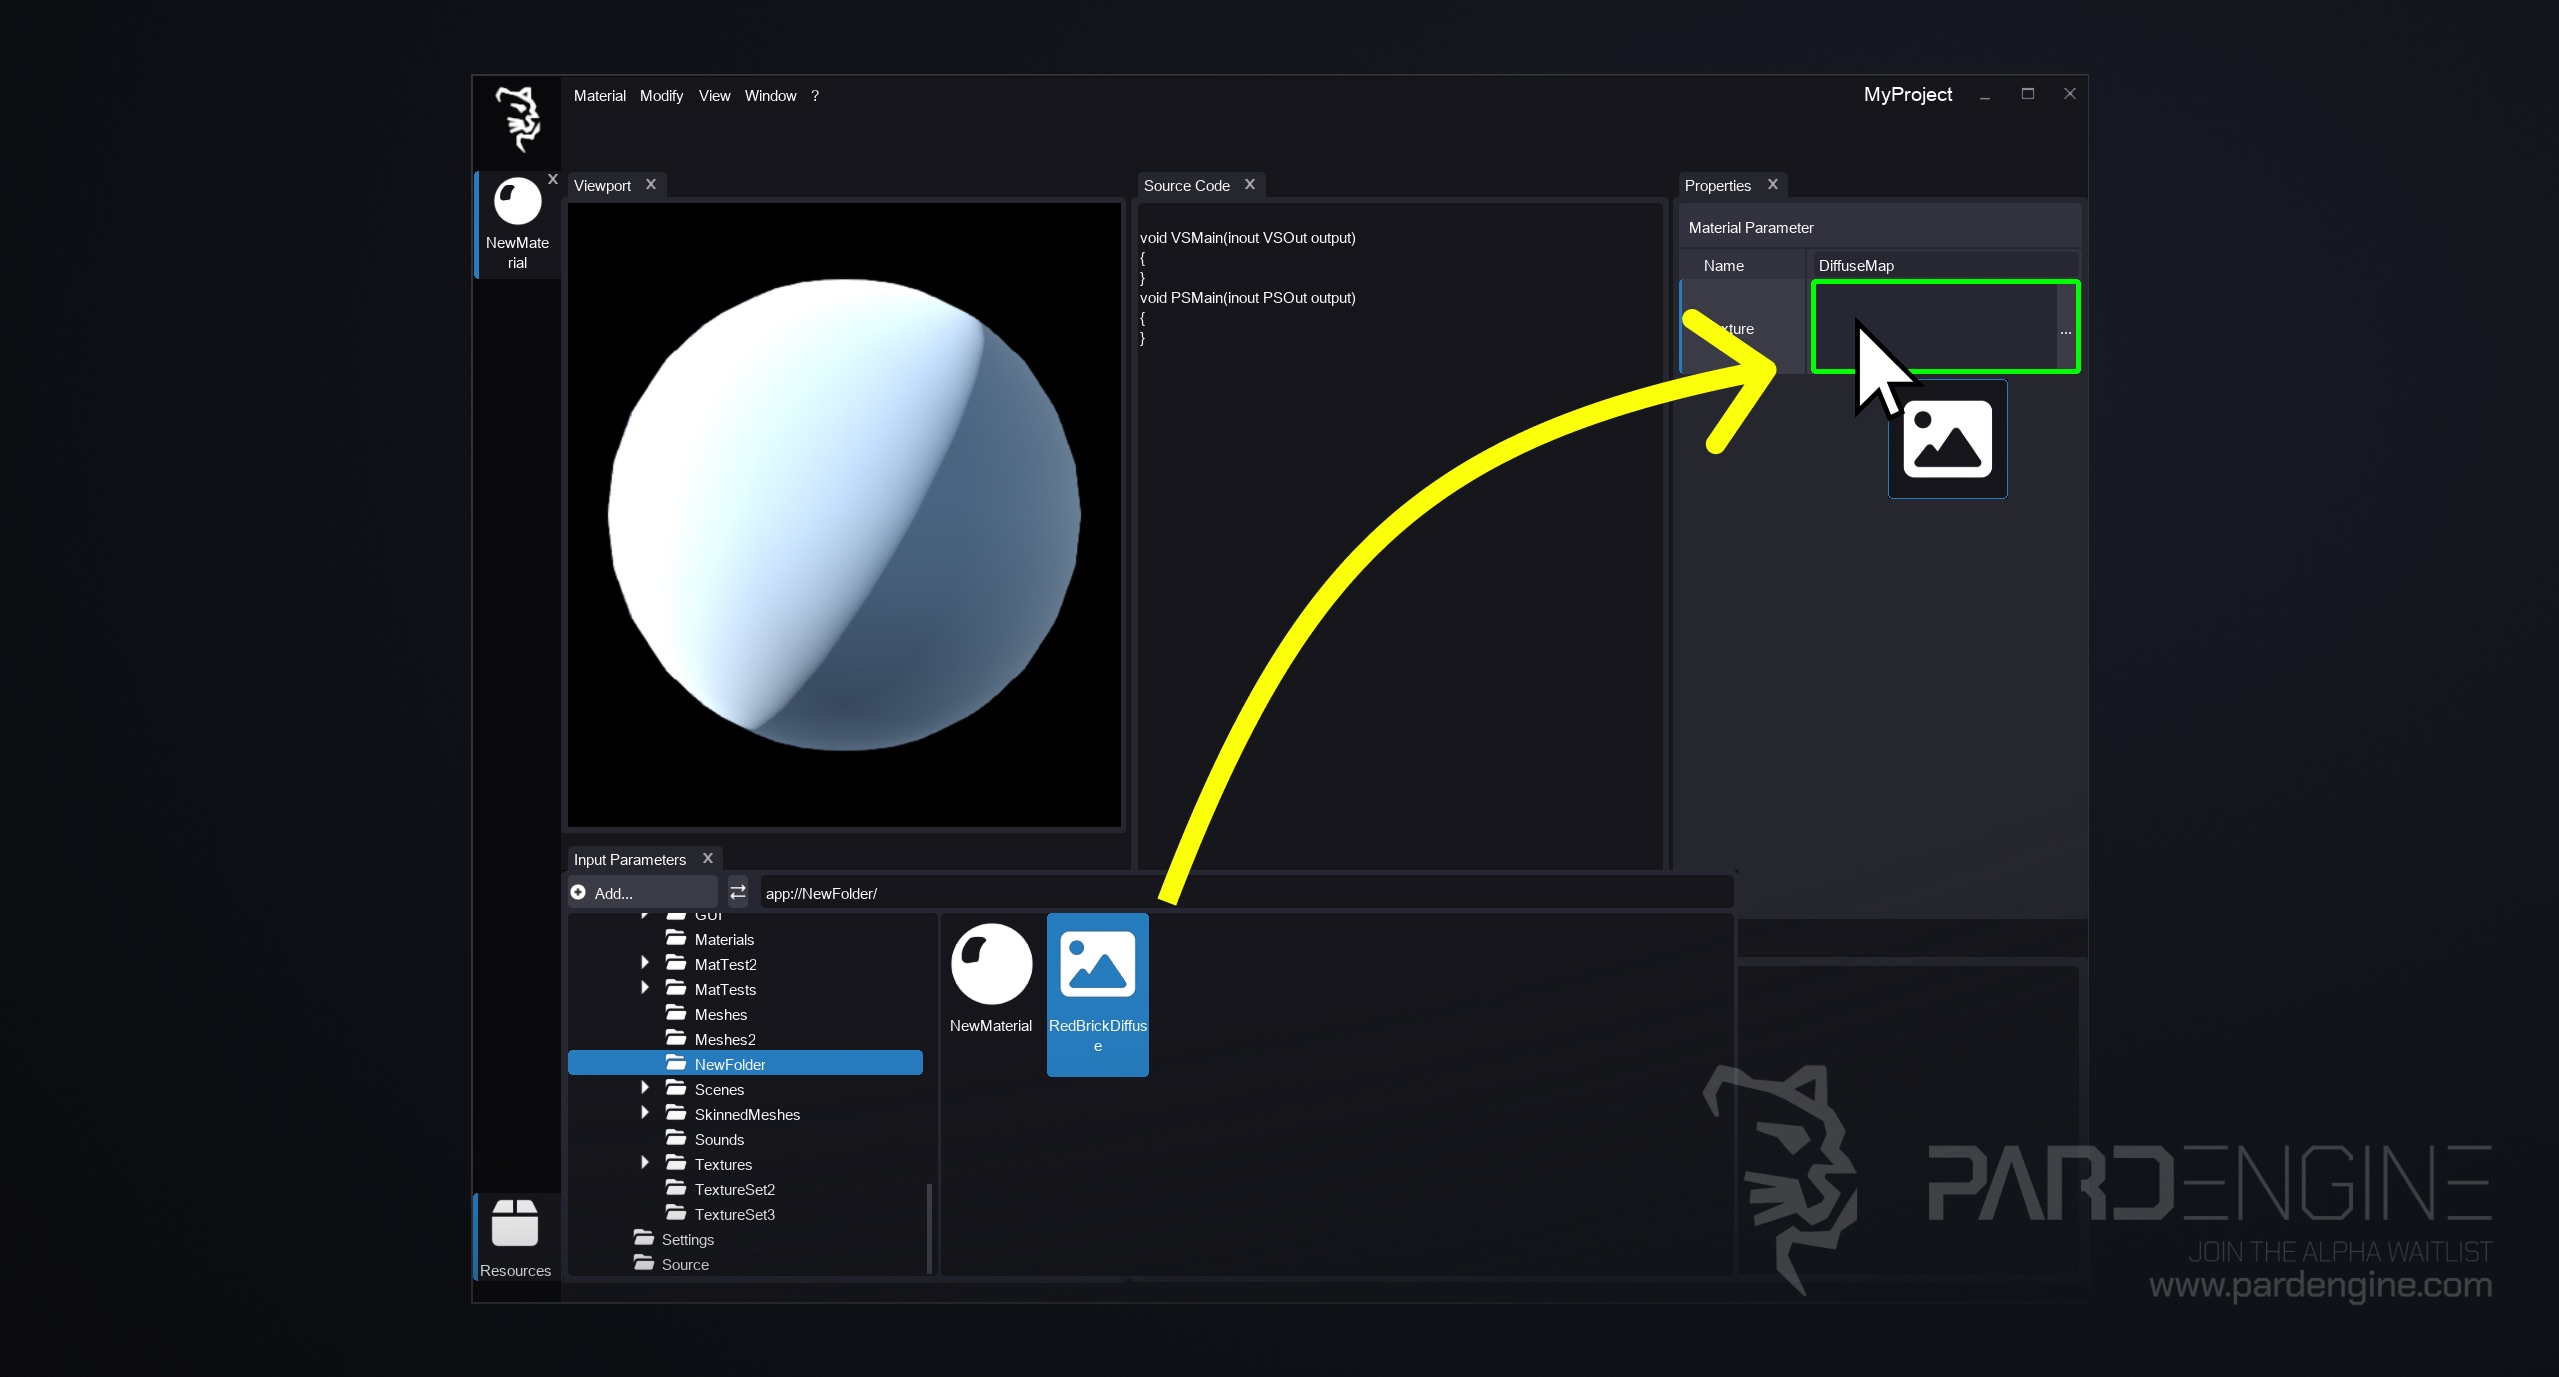
Task: Click the DiffuseMap name field
Action: pos(1944,265)
